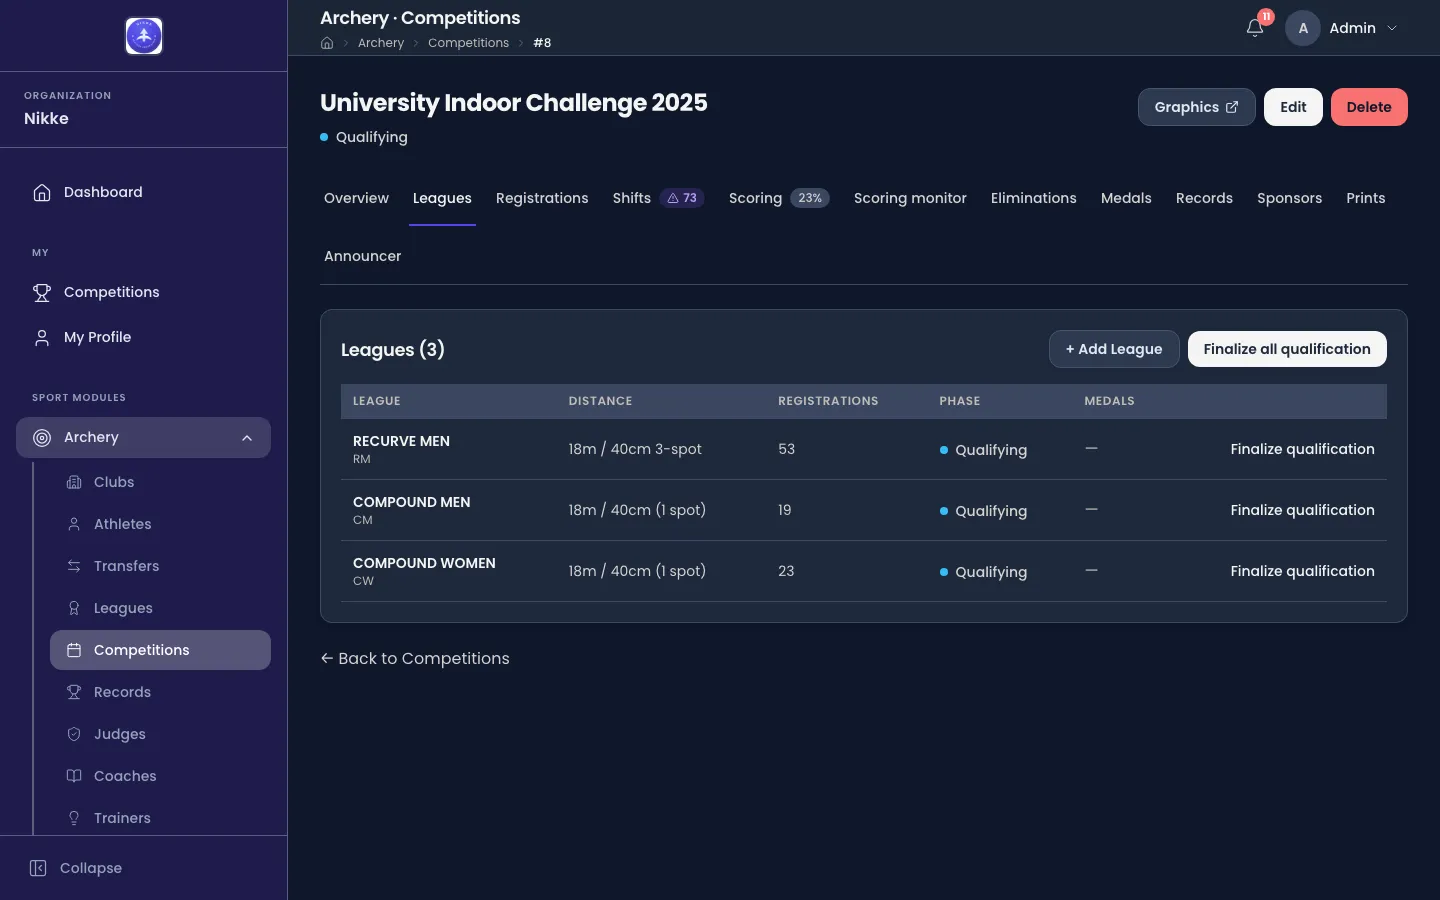Open the Scoring tab
This screenshot has height=900, width=1440.
click(x=779, y=198)
